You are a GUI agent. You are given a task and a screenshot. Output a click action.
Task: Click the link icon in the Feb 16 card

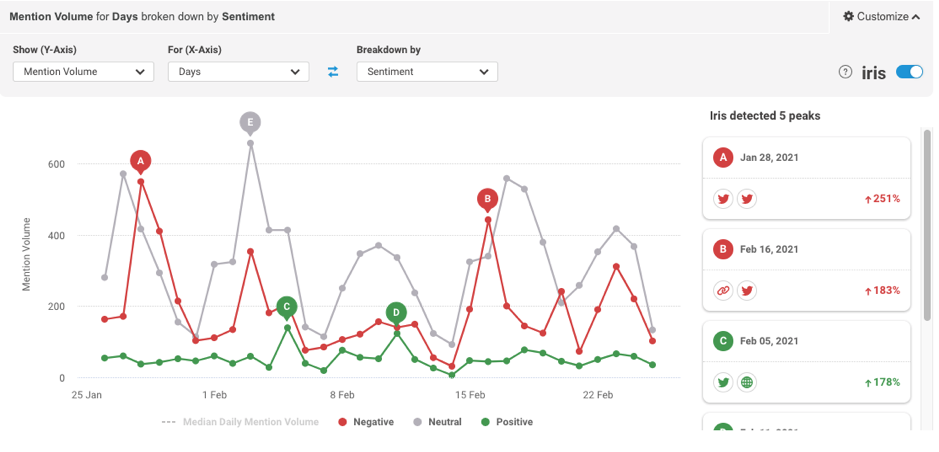click(x=723, y=290)
